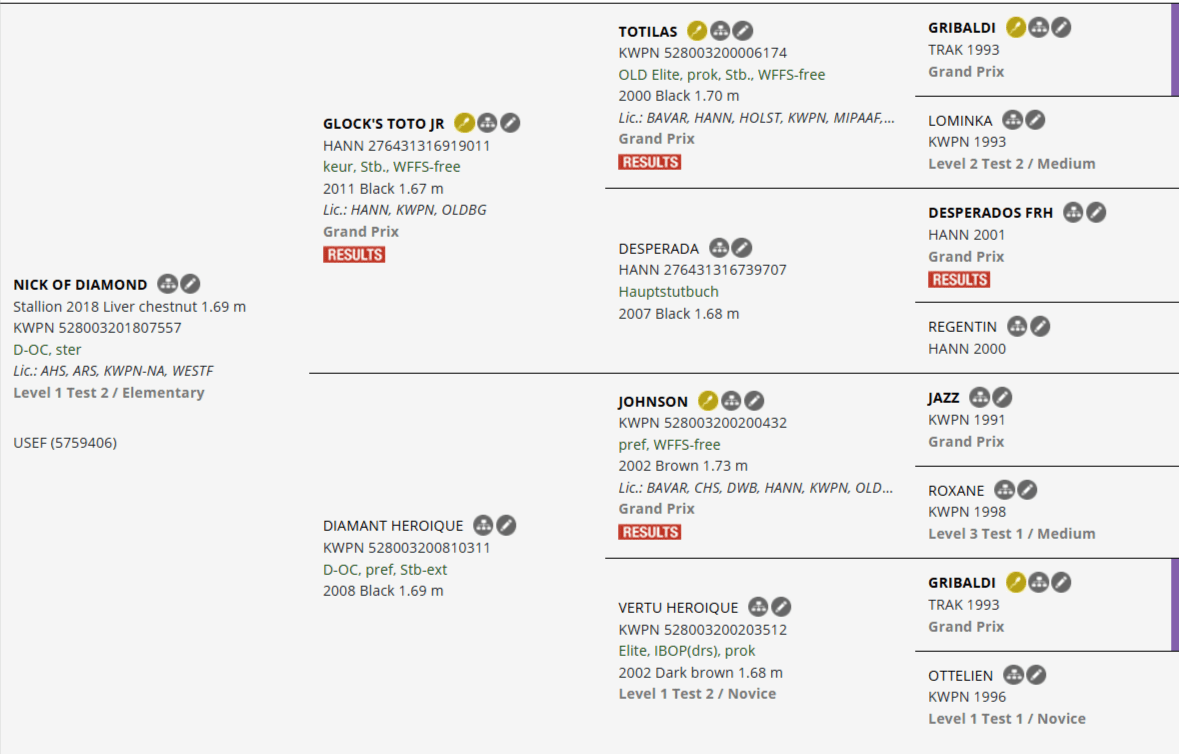Viewport: 1179px width, 754px height.
Task: Open the pedigree tree icon for Jazz
Action: pyautogui.click(x=979, y=397)
